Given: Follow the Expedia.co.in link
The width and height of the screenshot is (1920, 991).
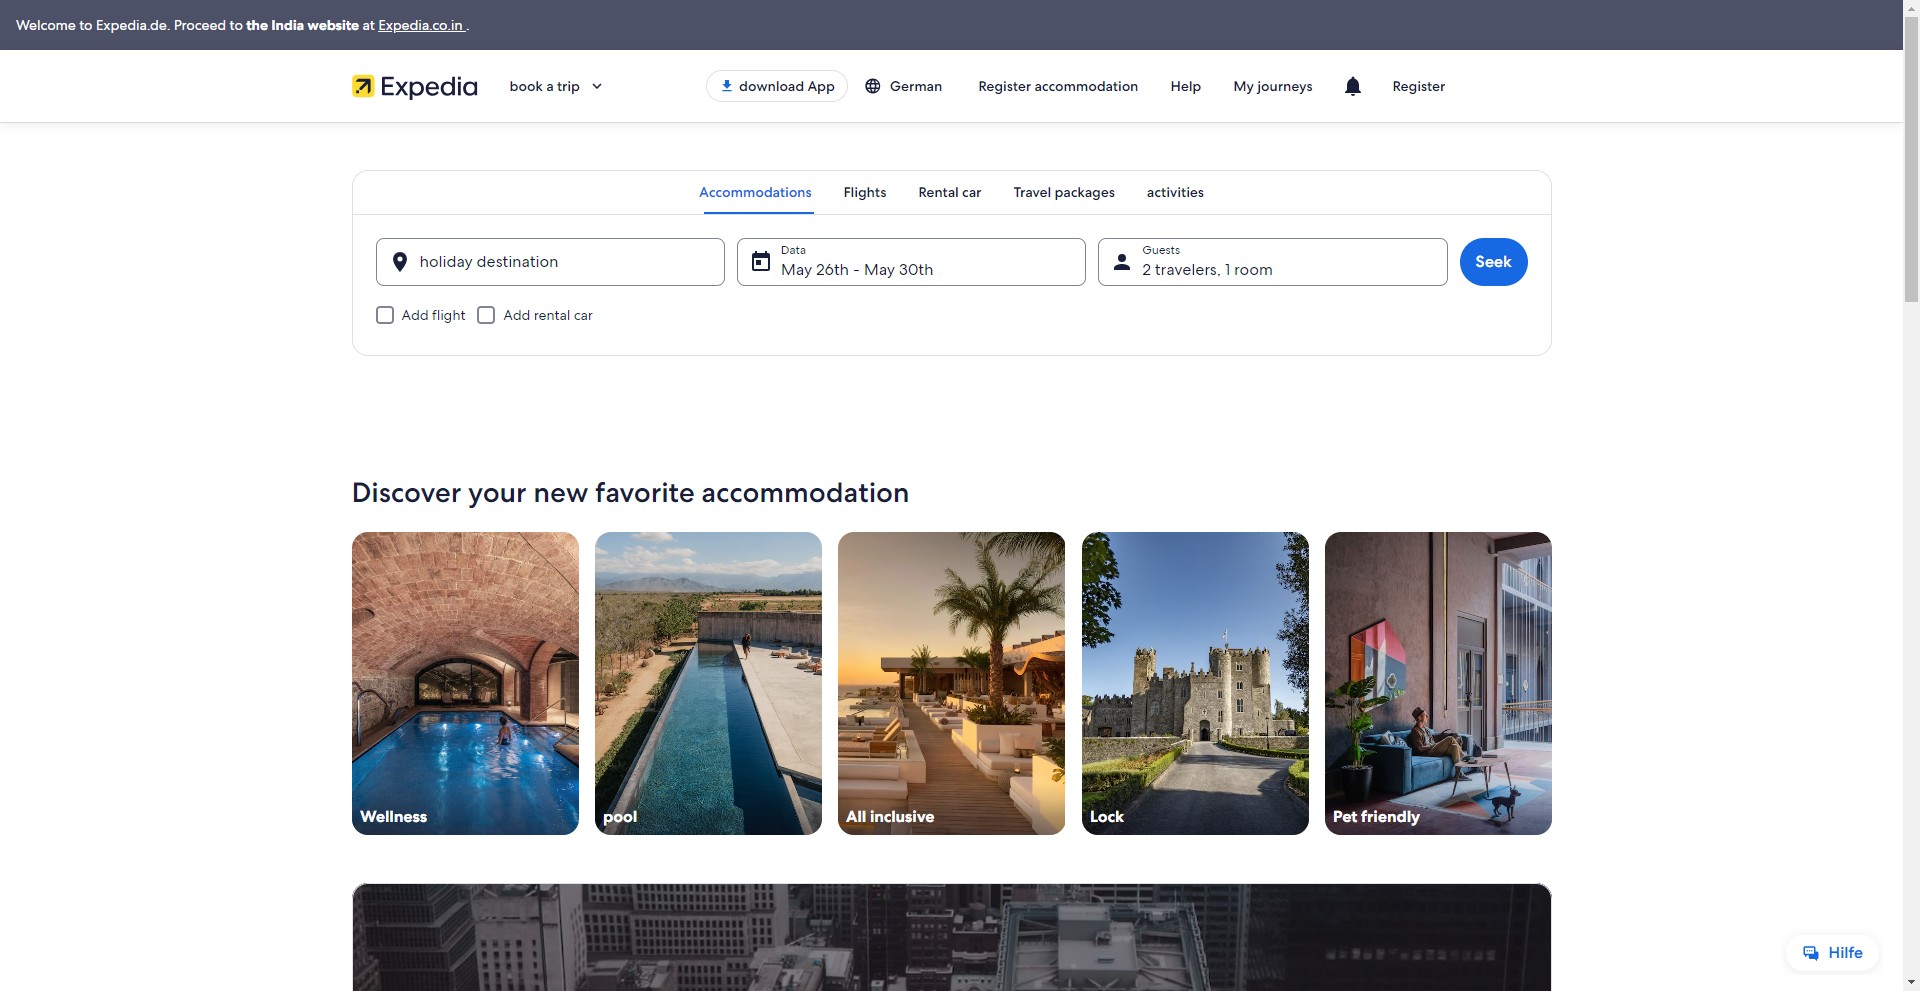Looking at the screenshot, I should point(420,25).
